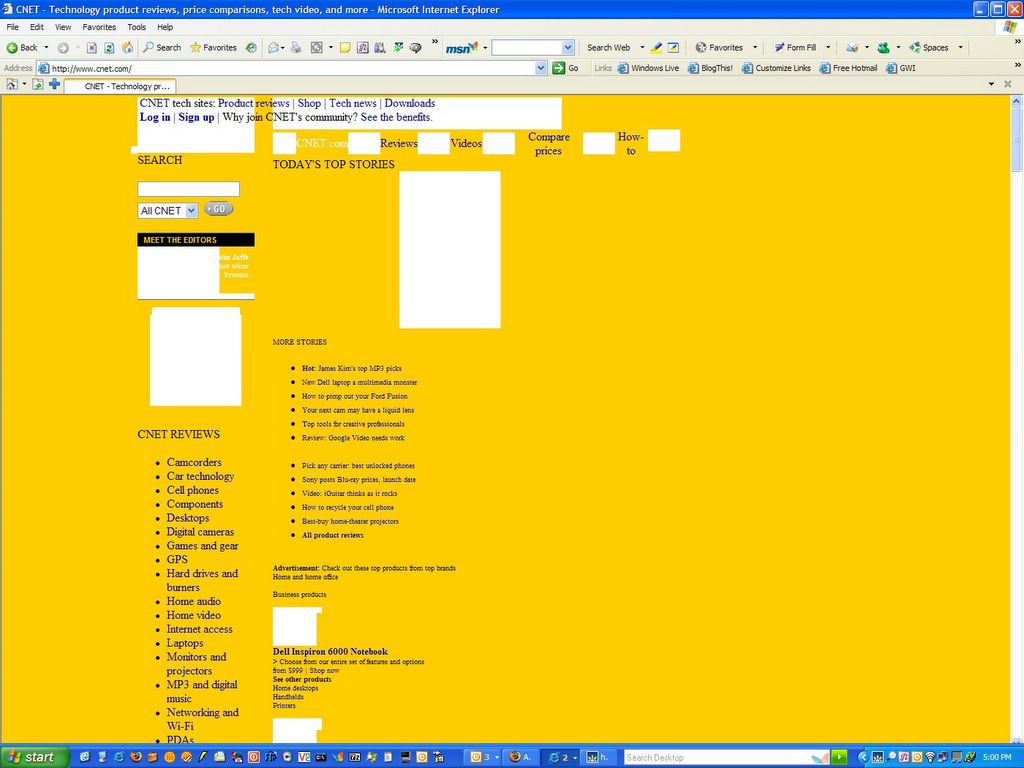Open the Edit menu
1024x768 pixels.
37,27
